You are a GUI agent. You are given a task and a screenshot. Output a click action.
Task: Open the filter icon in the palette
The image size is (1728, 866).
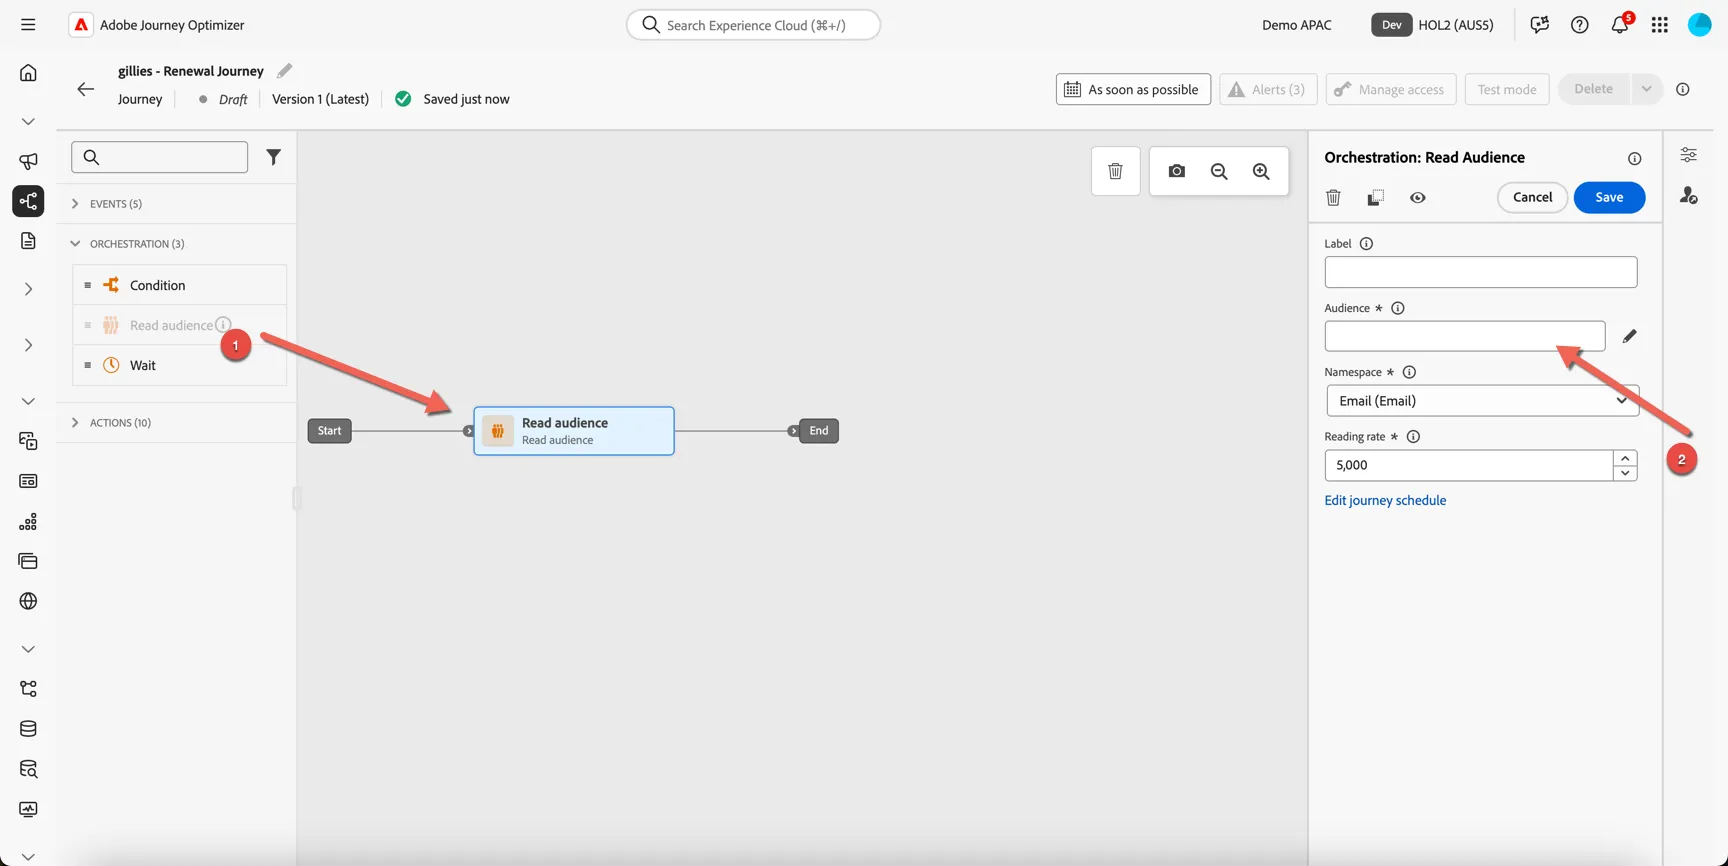273,157
